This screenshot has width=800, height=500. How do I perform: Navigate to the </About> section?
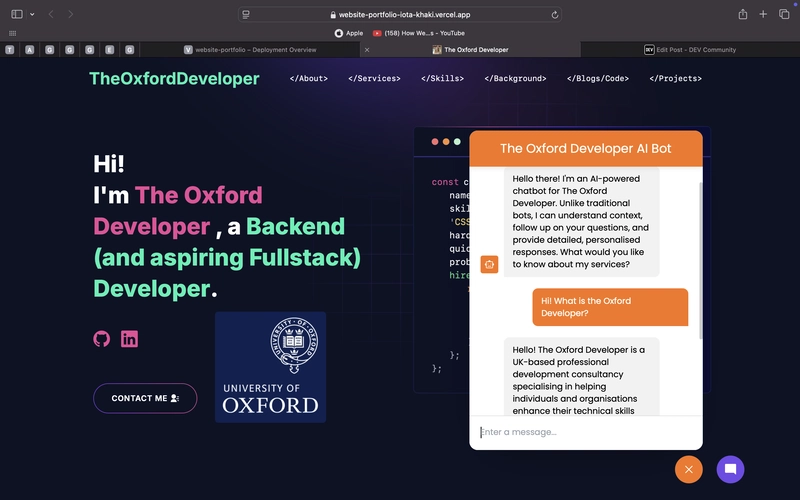point(308,79)
